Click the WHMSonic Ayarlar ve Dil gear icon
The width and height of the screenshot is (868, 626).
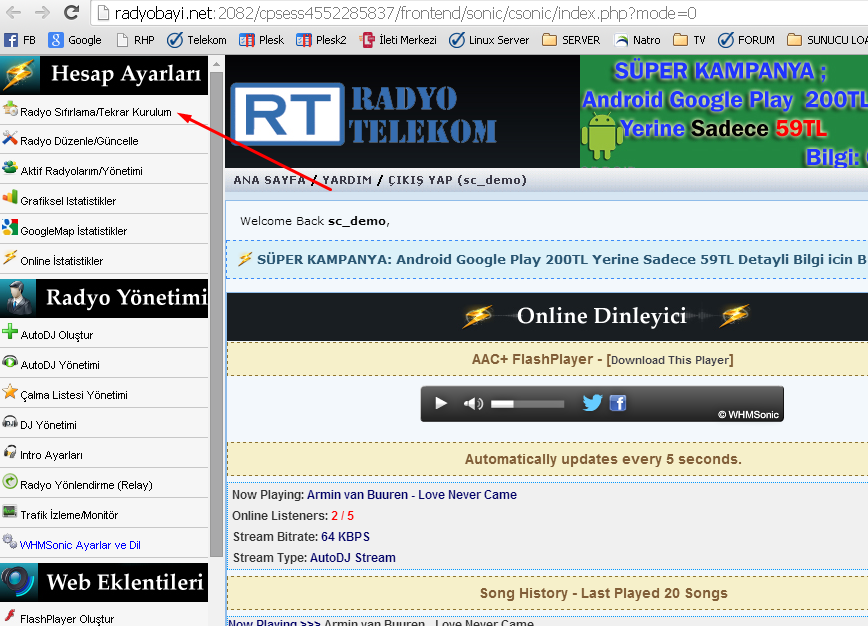(10, 541)
